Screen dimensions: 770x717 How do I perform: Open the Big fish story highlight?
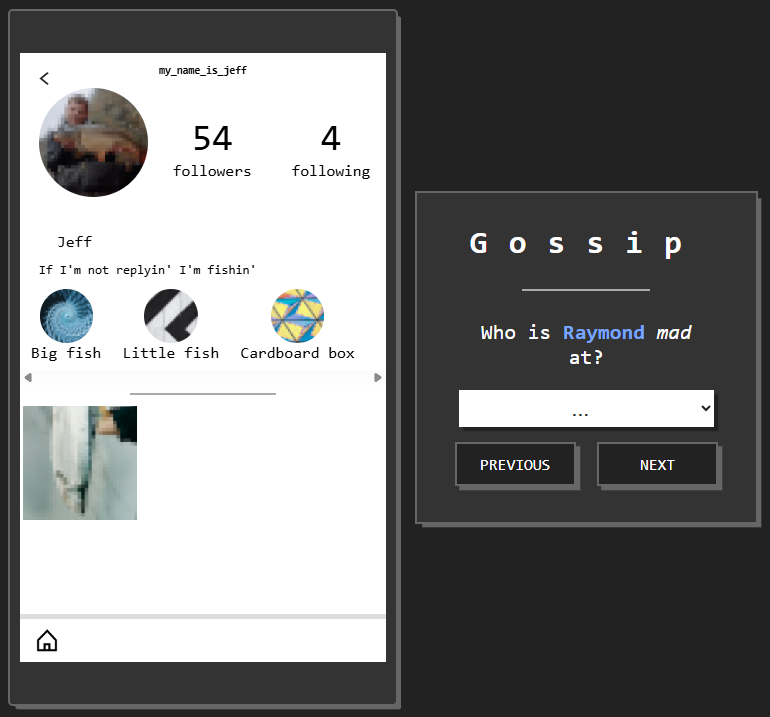click(x=66, y=316)
